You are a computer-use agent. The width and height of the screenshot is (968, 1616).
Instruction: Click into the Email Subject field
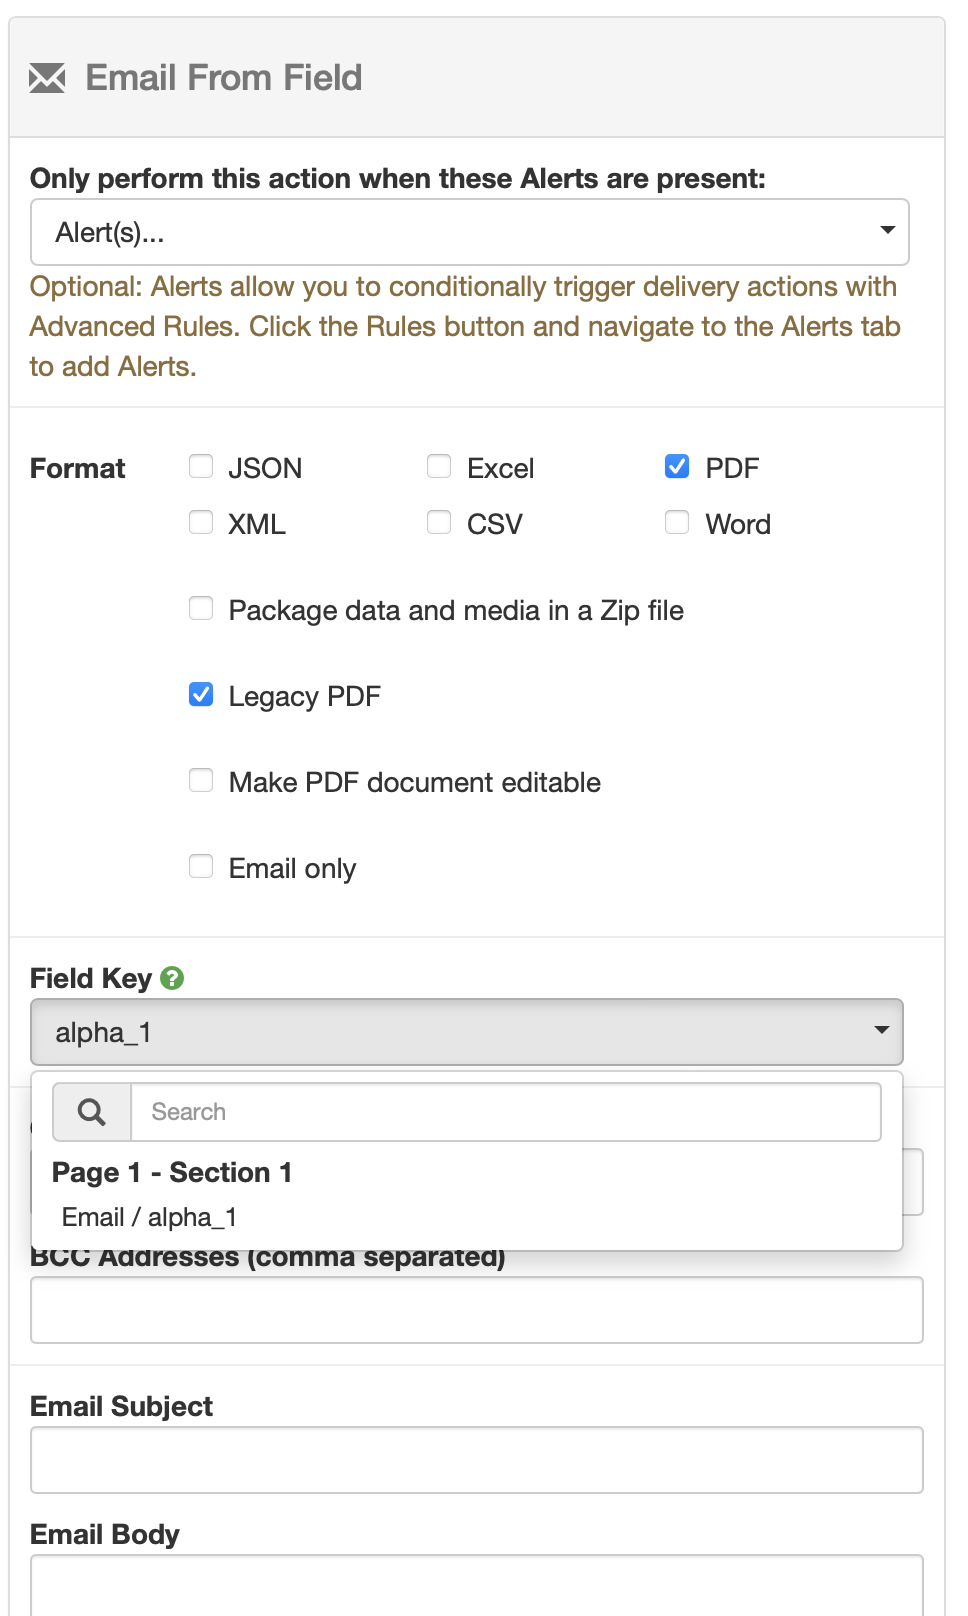tap(476, 1460)
